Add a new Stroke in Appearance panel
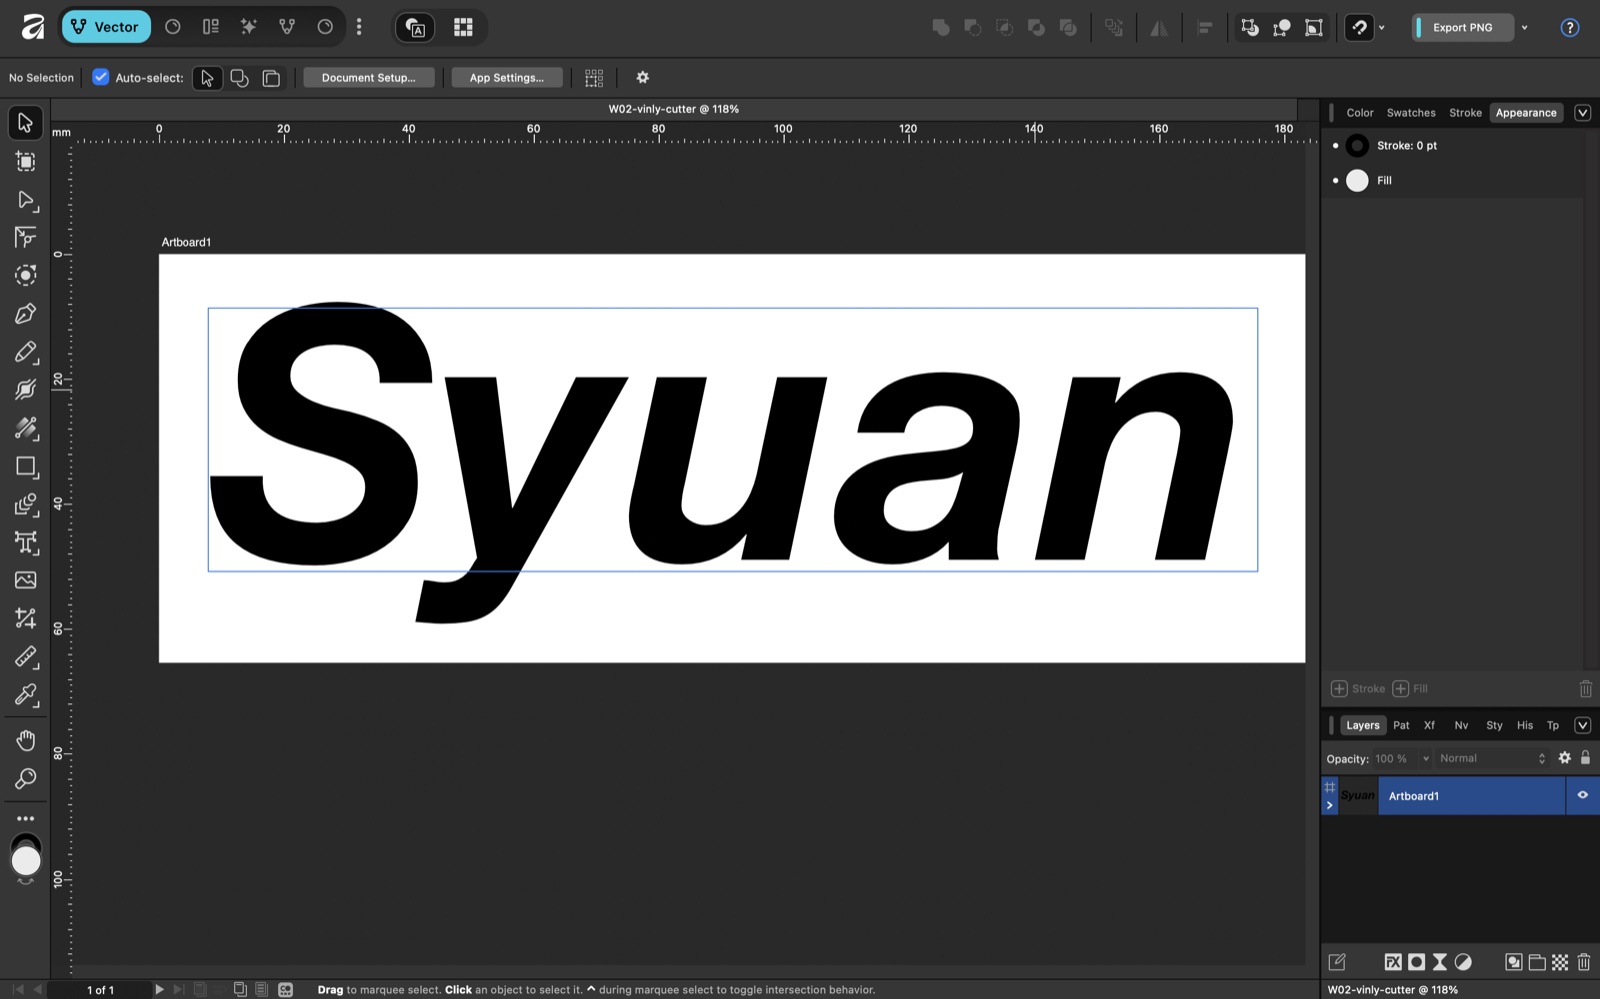This screenshot has height=999, width=1600. coord(1358,688)
